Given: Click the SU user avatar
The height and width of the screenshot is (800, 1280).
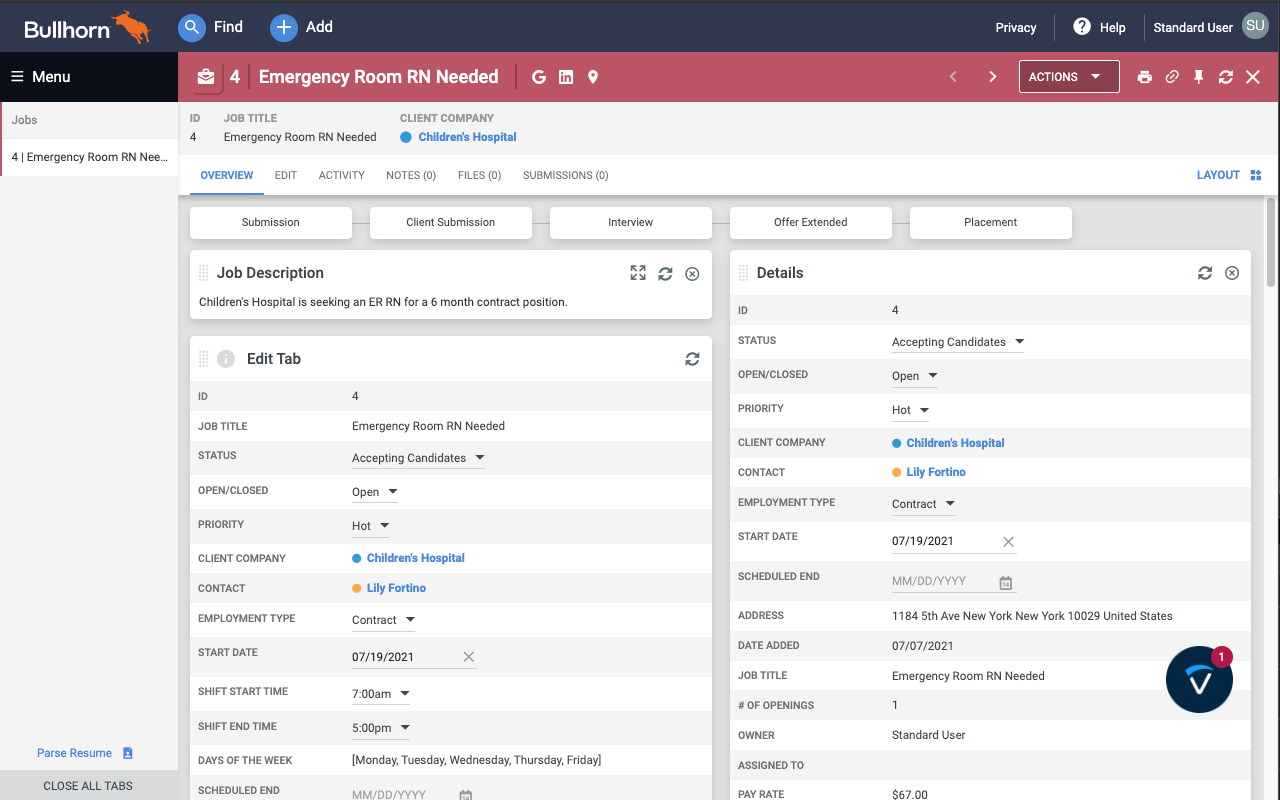Looking at the screenshot, I should click(x=1255, y=26).
